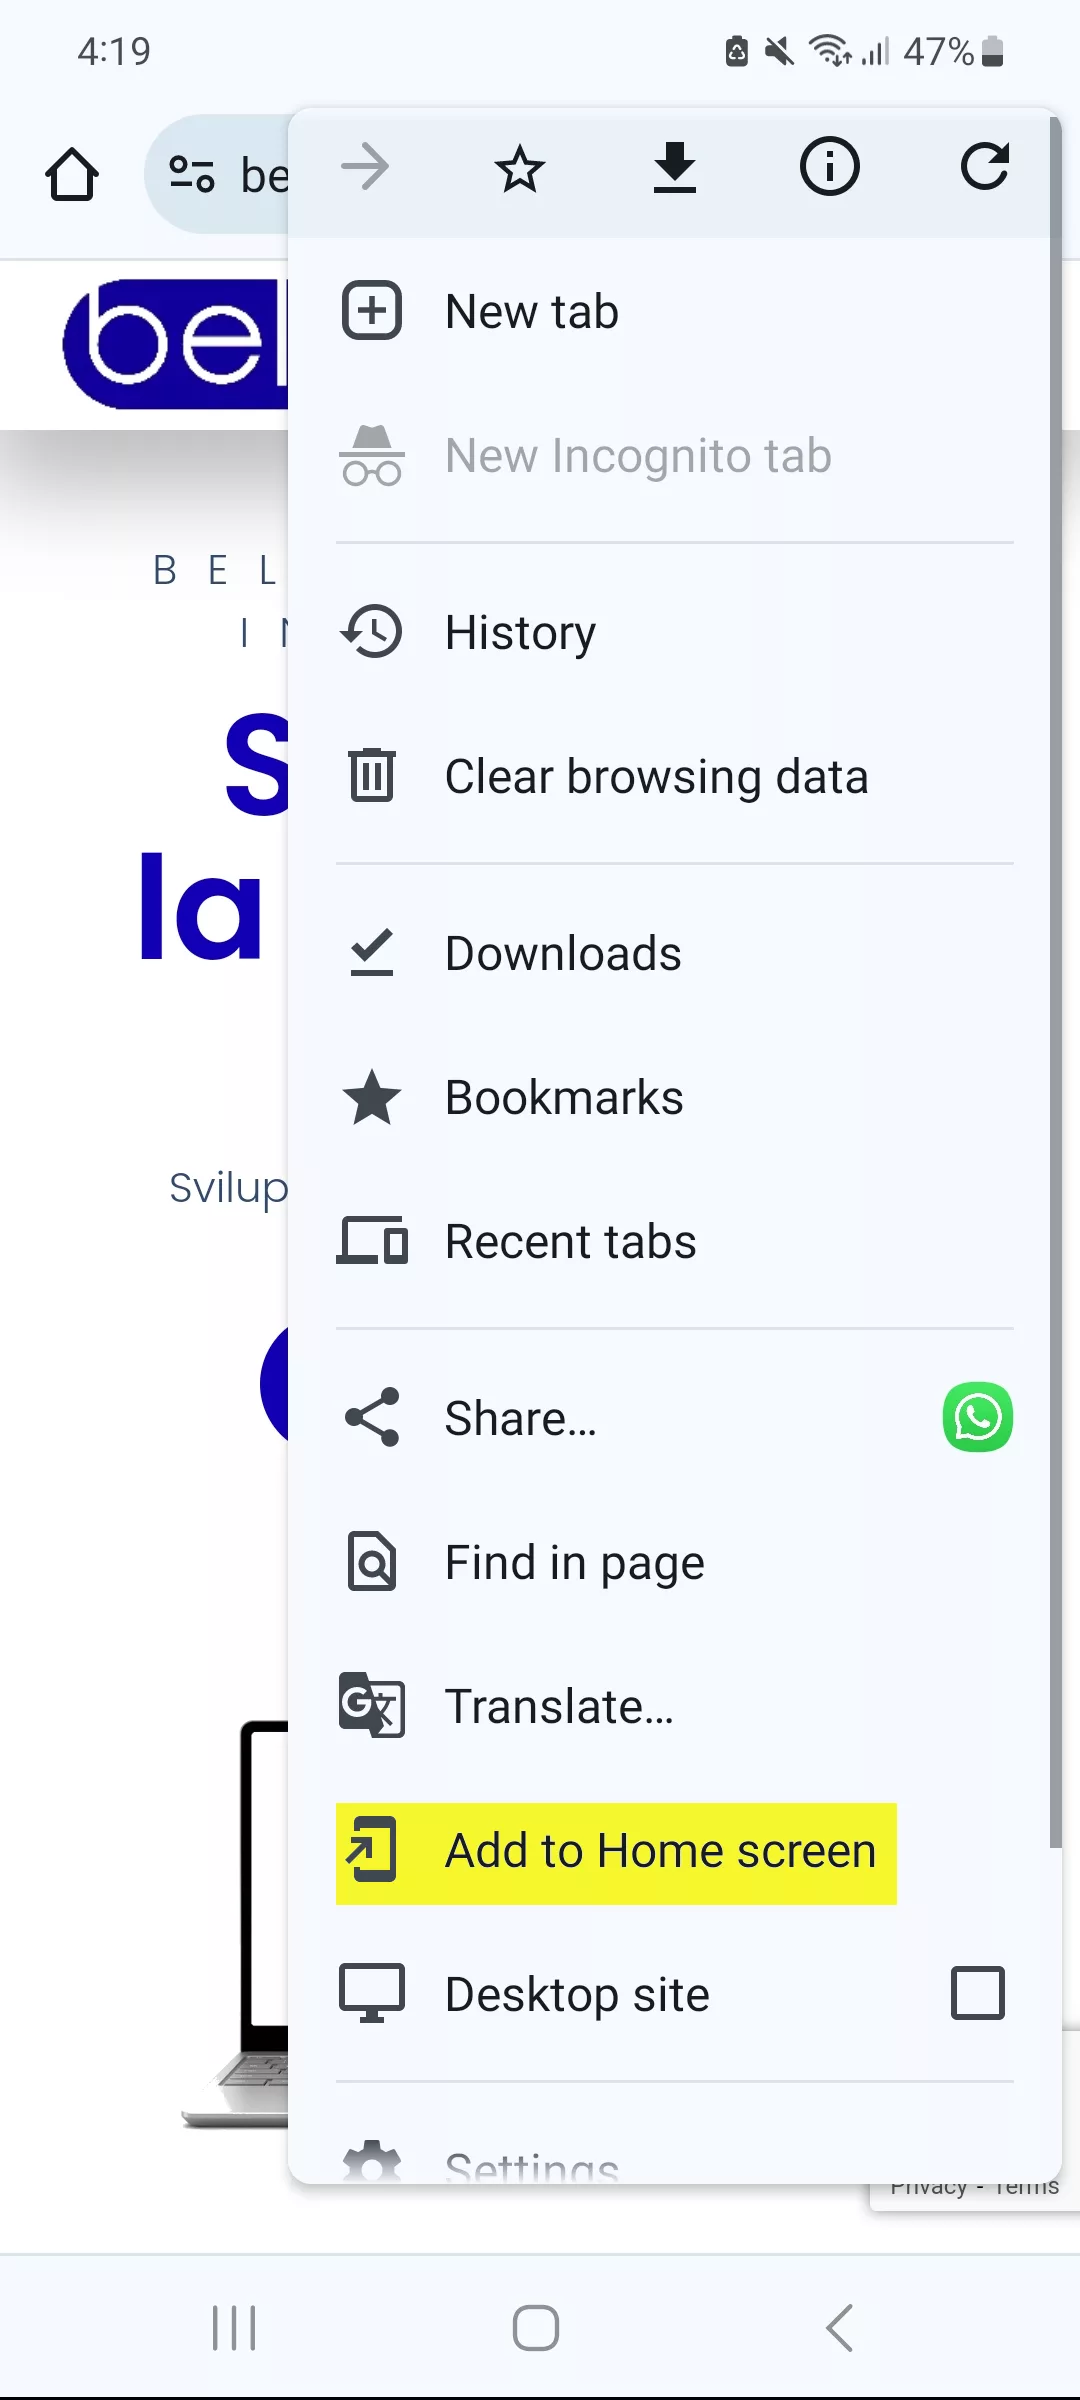Tap the Chrome home icon
The width and height of the screenshot is (1080, 2400).
pos(72,175)
